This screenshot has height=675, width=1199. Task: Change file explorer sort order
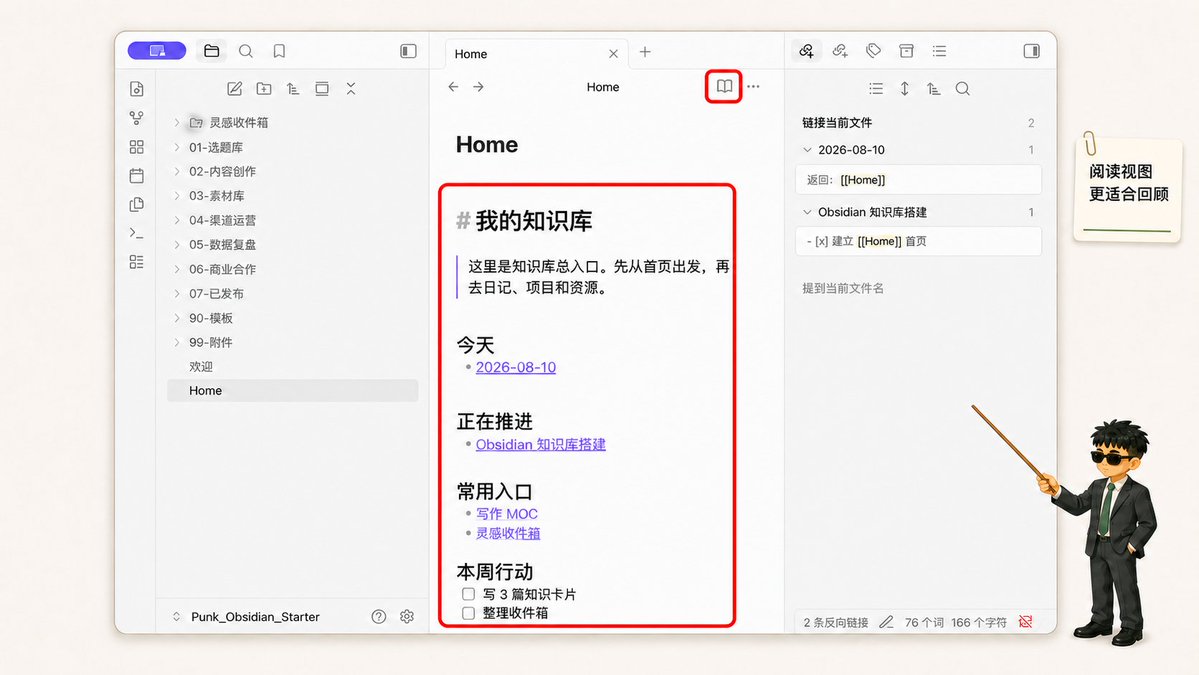click(293, 89)
